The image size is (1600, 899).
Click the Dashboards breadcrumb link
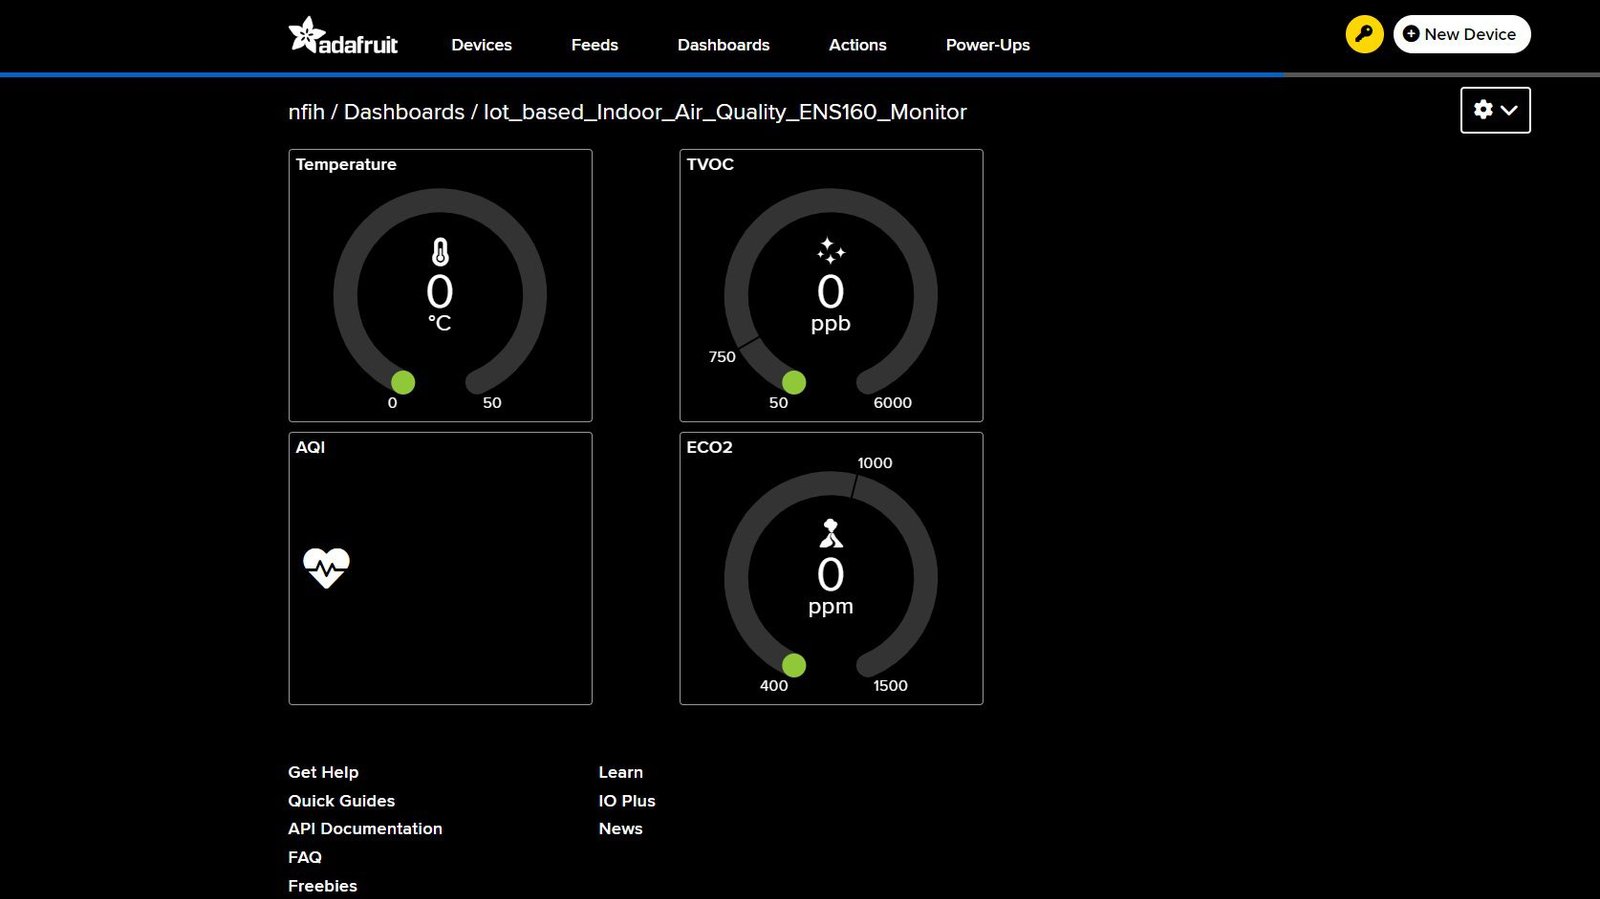[404, 112]
